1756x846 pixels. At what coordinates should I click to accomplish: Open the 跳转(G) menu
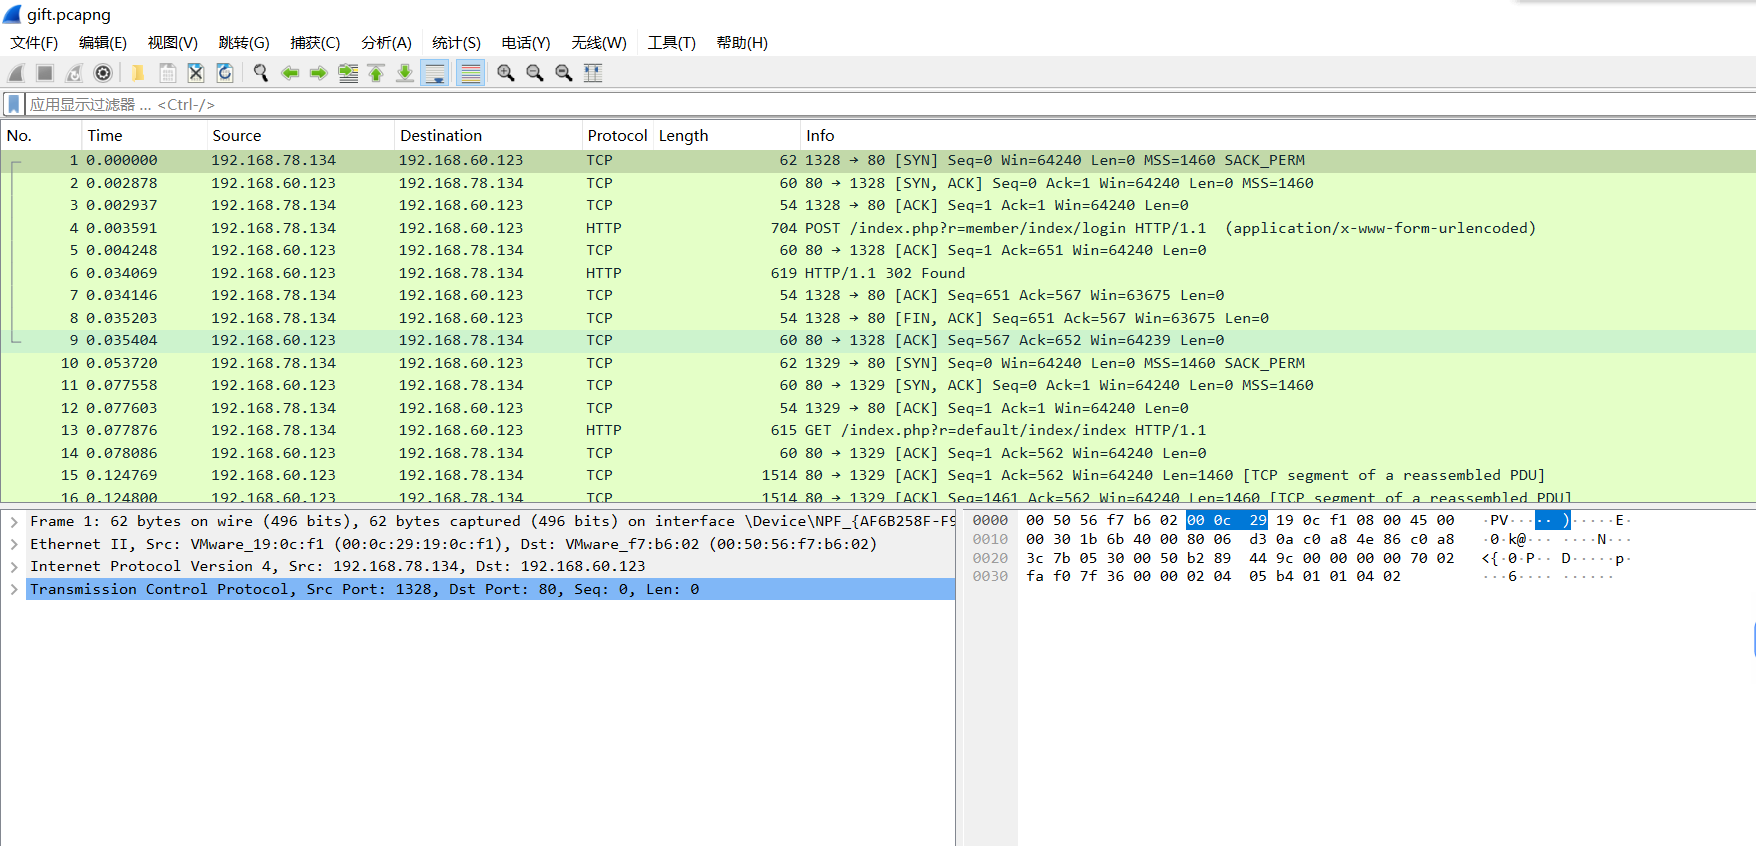click(x=244, y=43)
